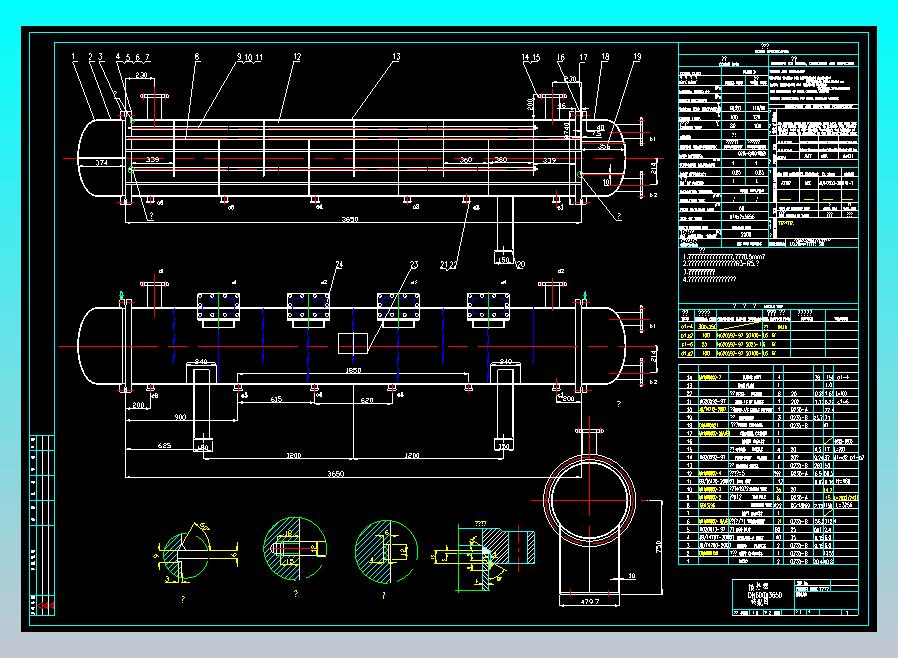Select part callout number 23 label

(413, 265)
